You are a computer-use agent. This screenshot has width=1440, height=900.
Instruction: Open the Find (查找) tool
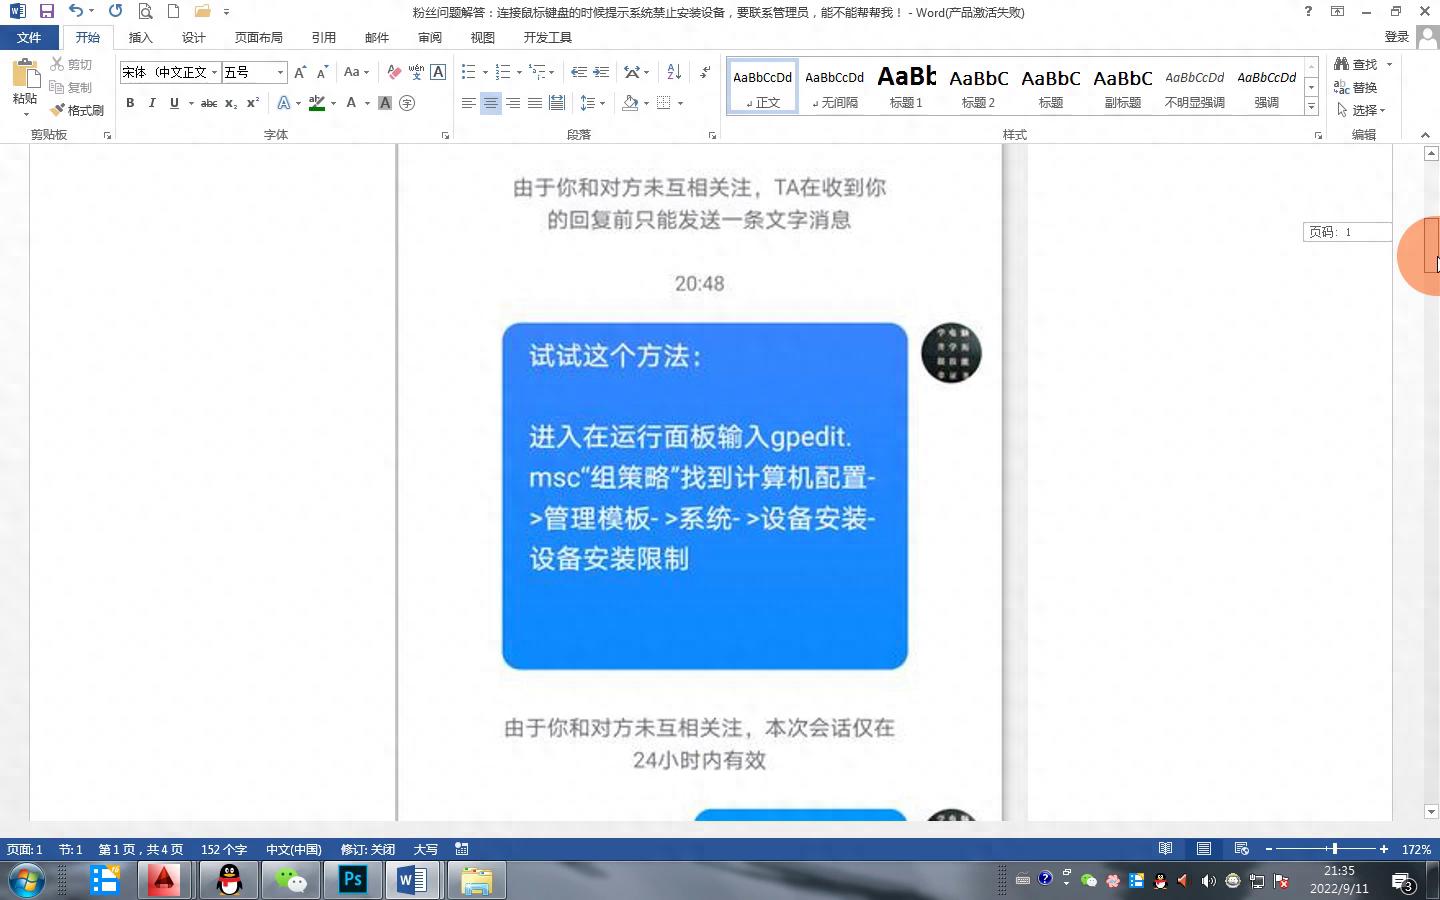tap(1361, 64)
